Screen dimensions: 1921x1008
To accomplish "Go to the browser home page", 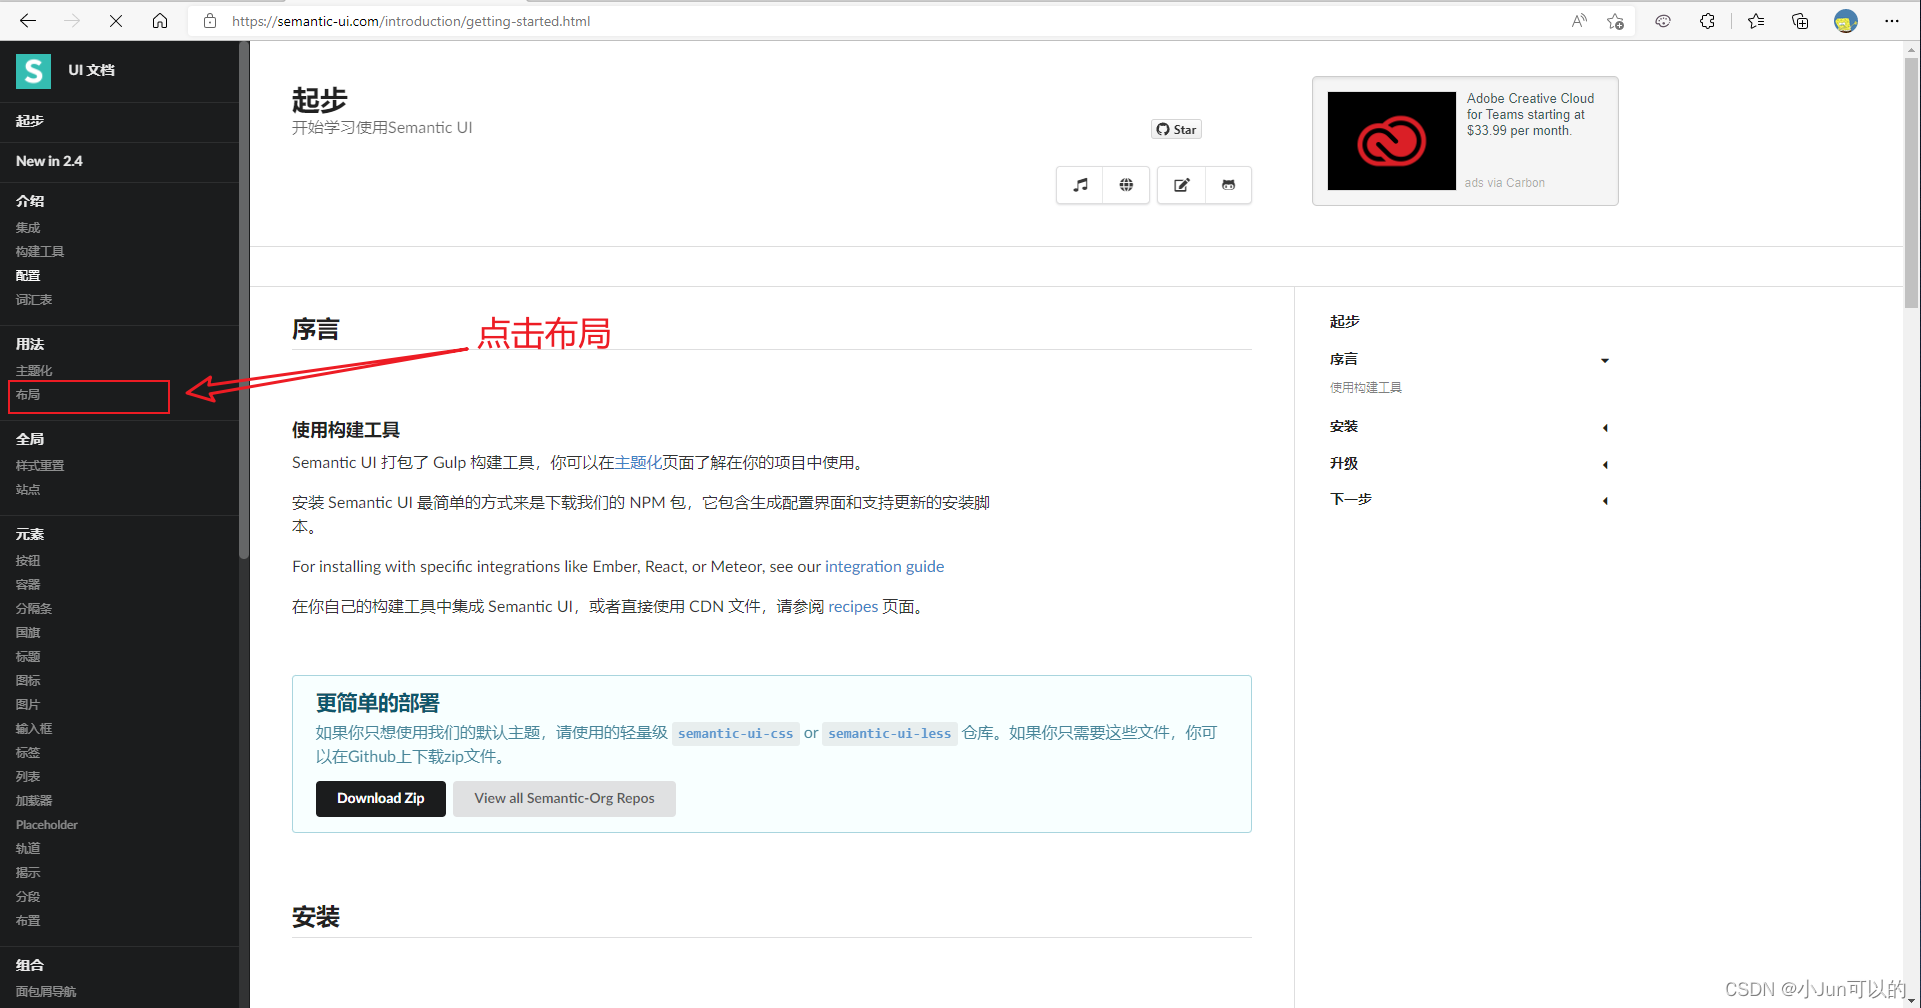I will coord(160,21).
